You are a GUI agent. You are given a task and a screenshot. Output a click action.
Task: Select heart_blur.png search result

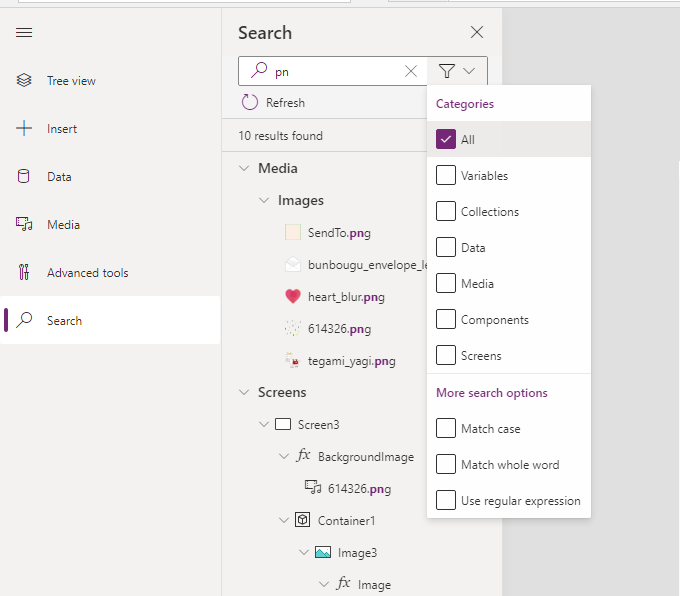tap(346, 297)
